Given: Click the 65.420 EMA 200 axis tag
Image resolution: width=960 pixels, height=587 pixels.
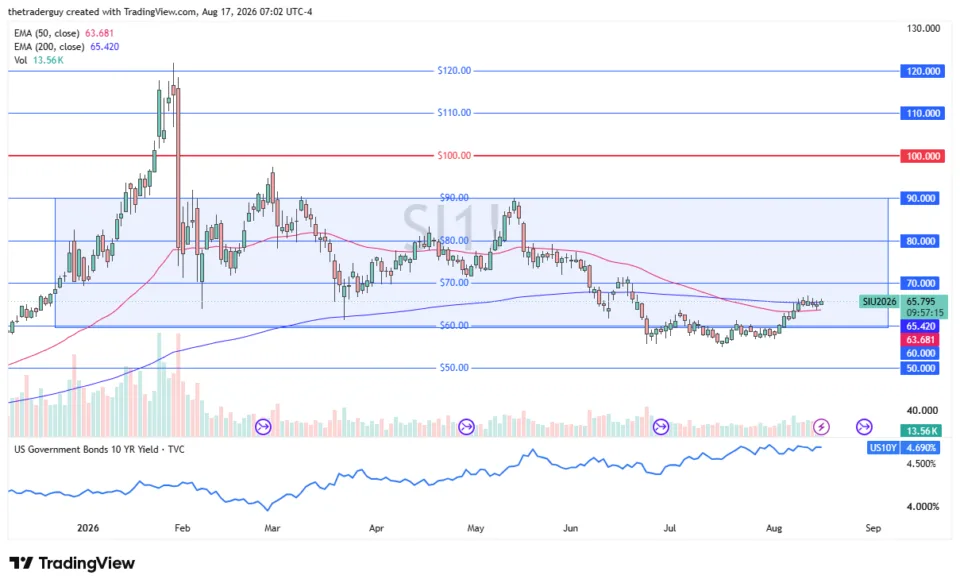Looking at the screenshot, I should pos(920,326).
